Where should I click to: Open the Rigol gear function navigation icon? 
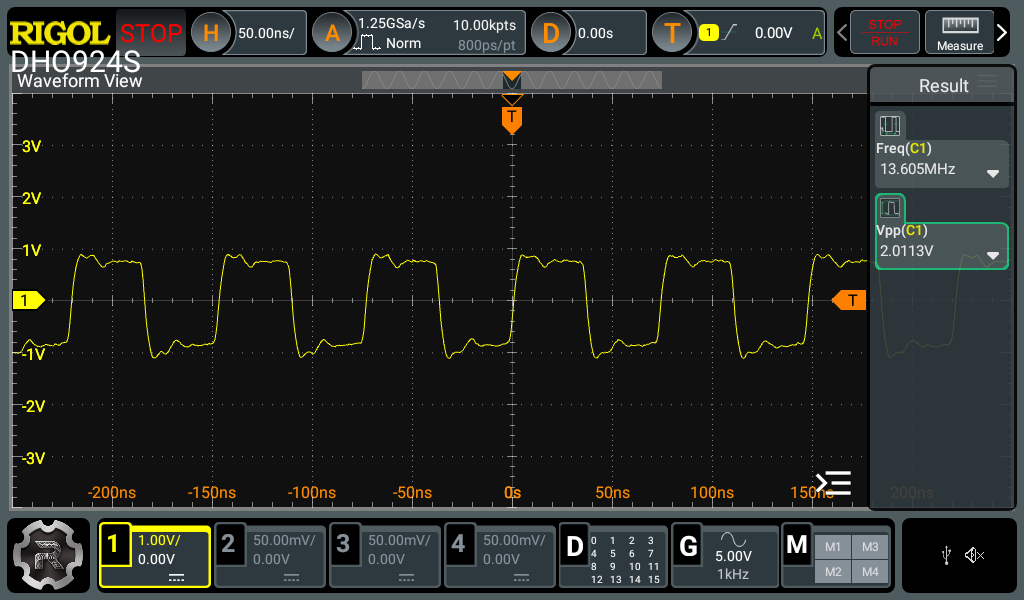[48, 555]
